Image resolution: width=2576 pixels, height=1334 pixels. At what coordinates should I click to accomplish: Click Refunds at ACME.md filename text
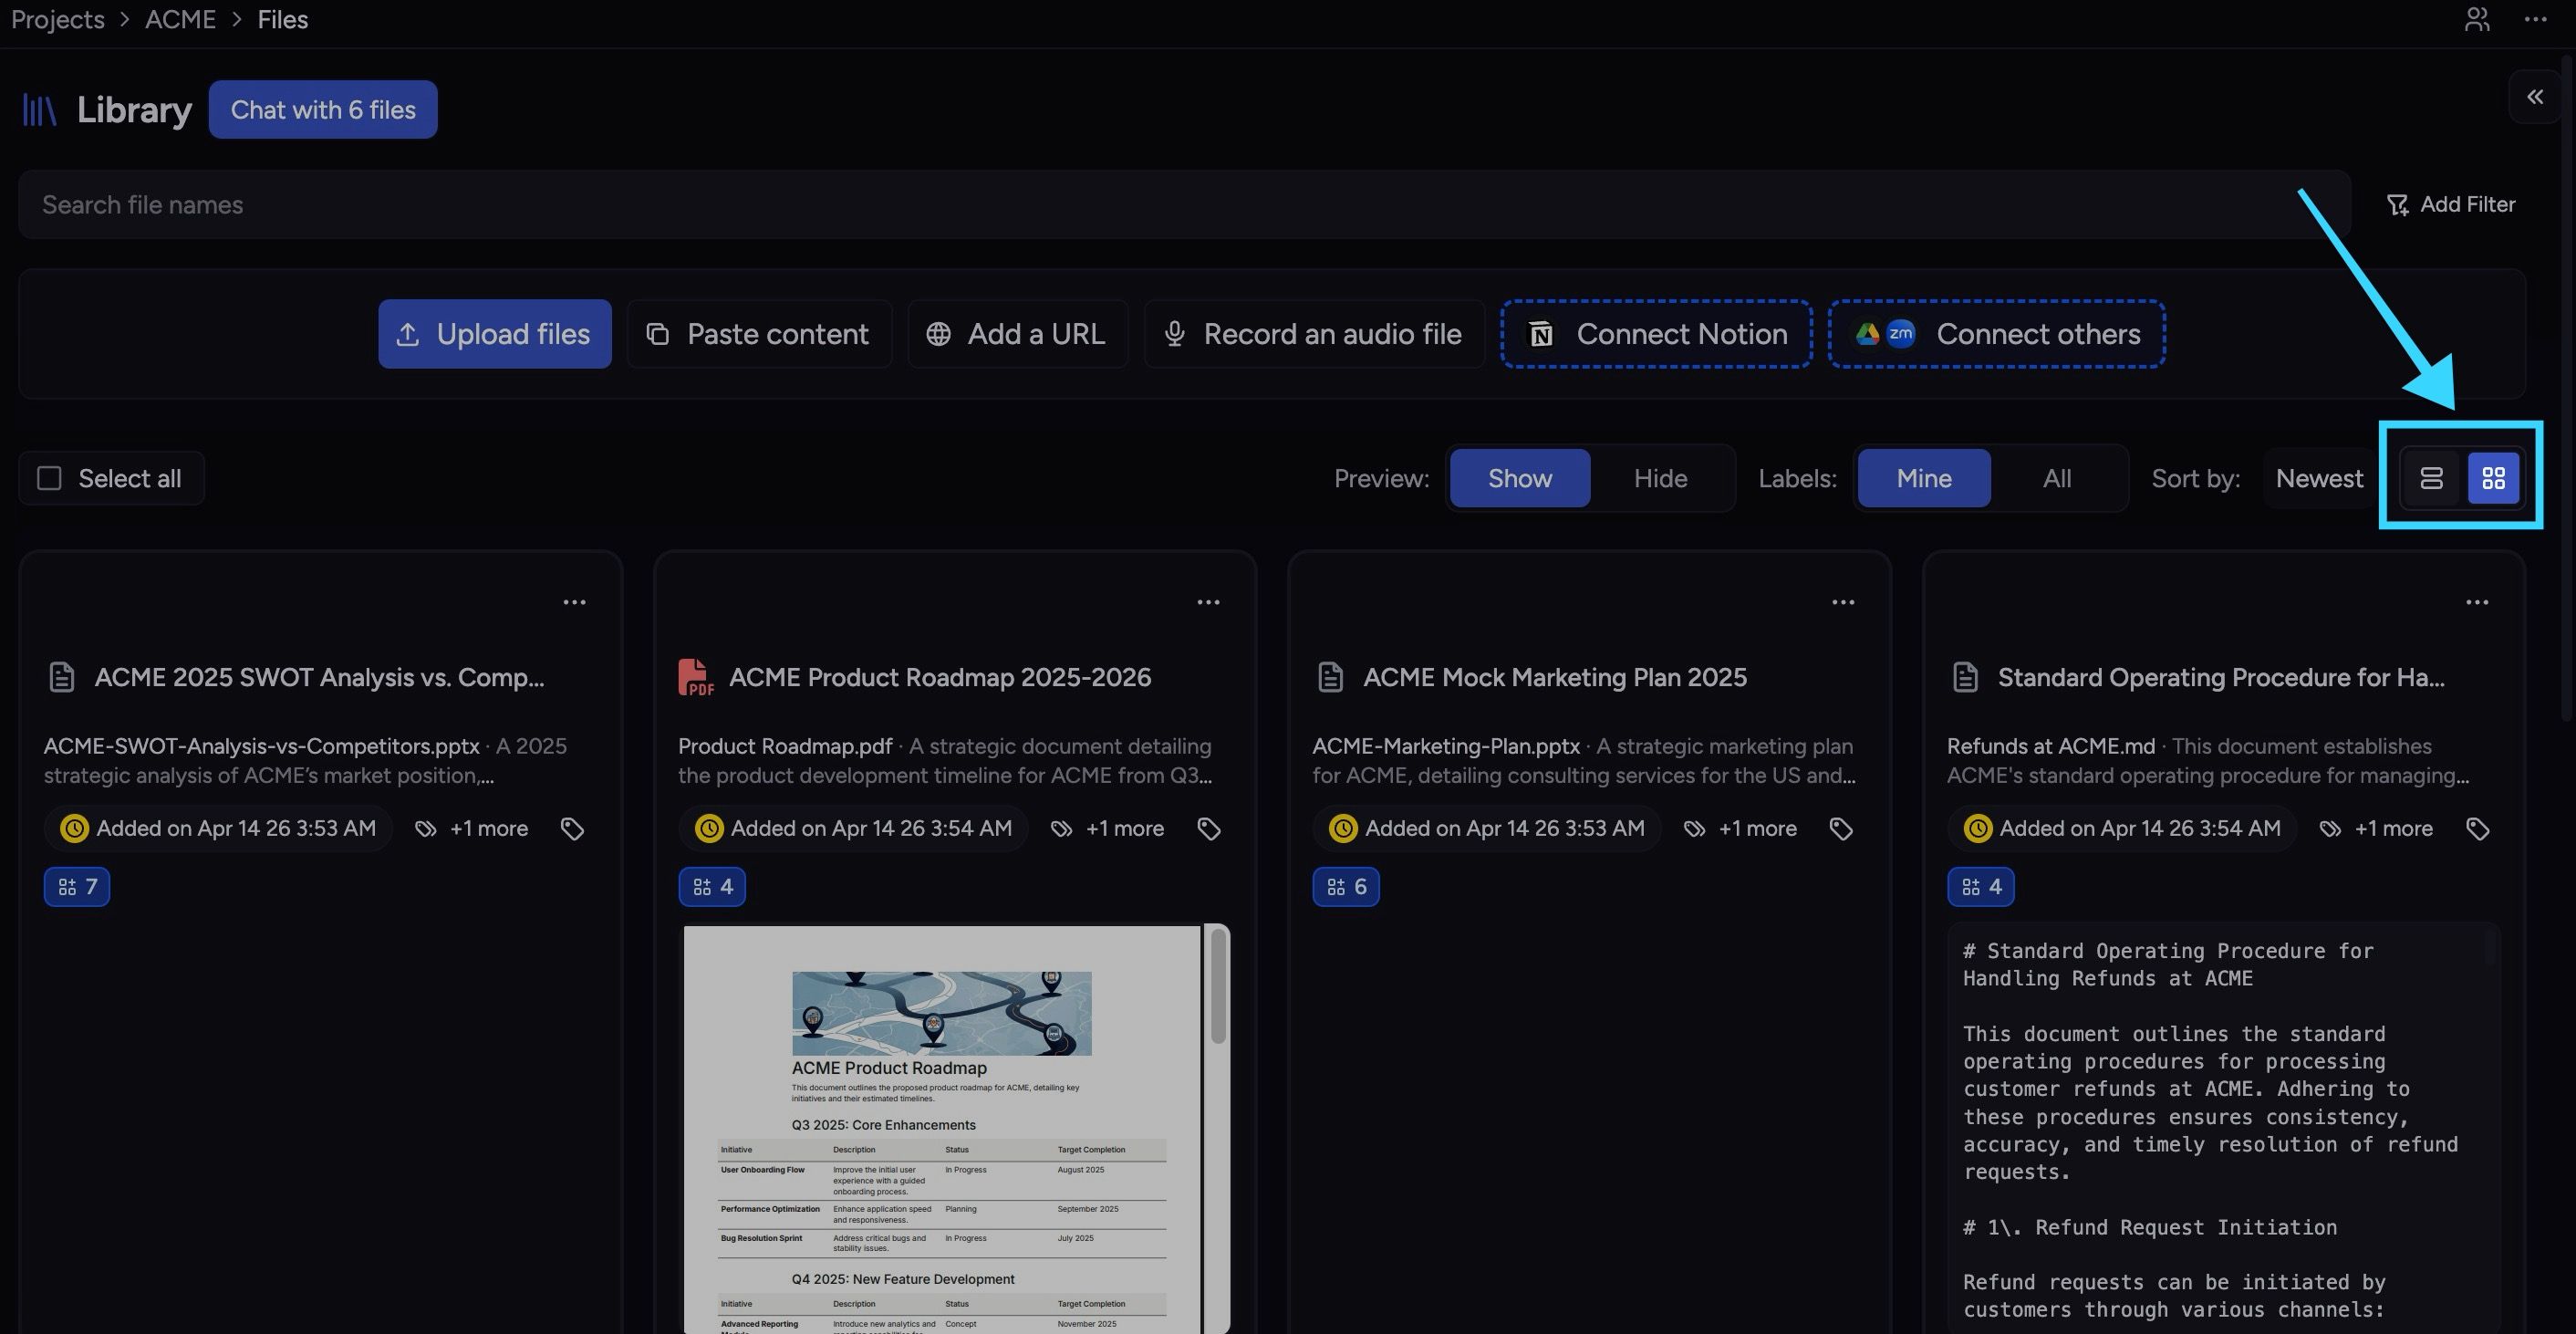(2051, 746)
